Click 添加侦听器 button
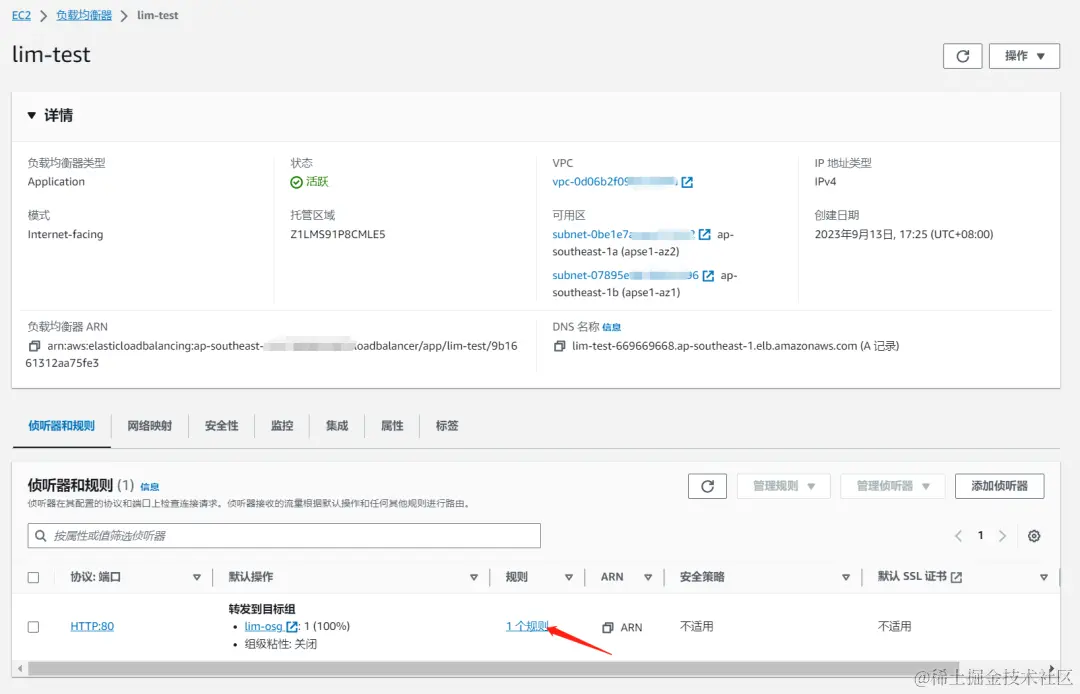1080x694 pixels. click(999, 486)
